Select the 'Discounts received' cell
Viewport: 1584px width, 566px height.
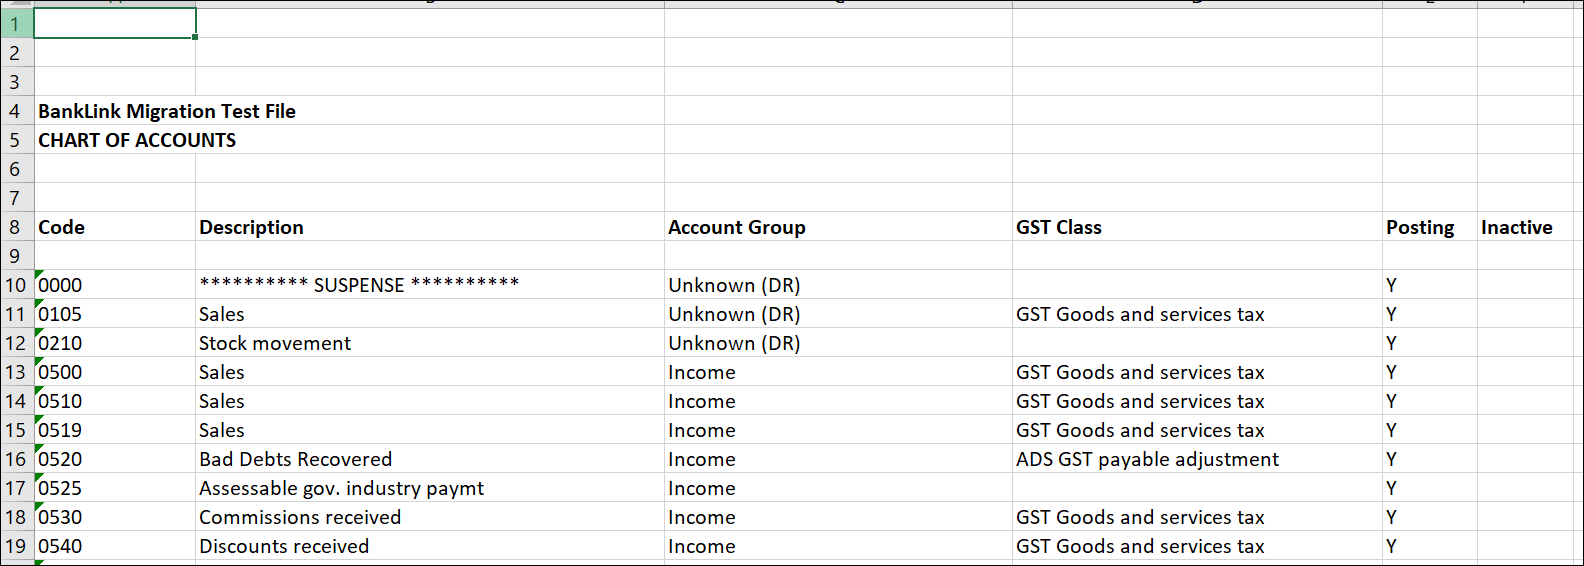pyautogui.click(x=284, y=546)
